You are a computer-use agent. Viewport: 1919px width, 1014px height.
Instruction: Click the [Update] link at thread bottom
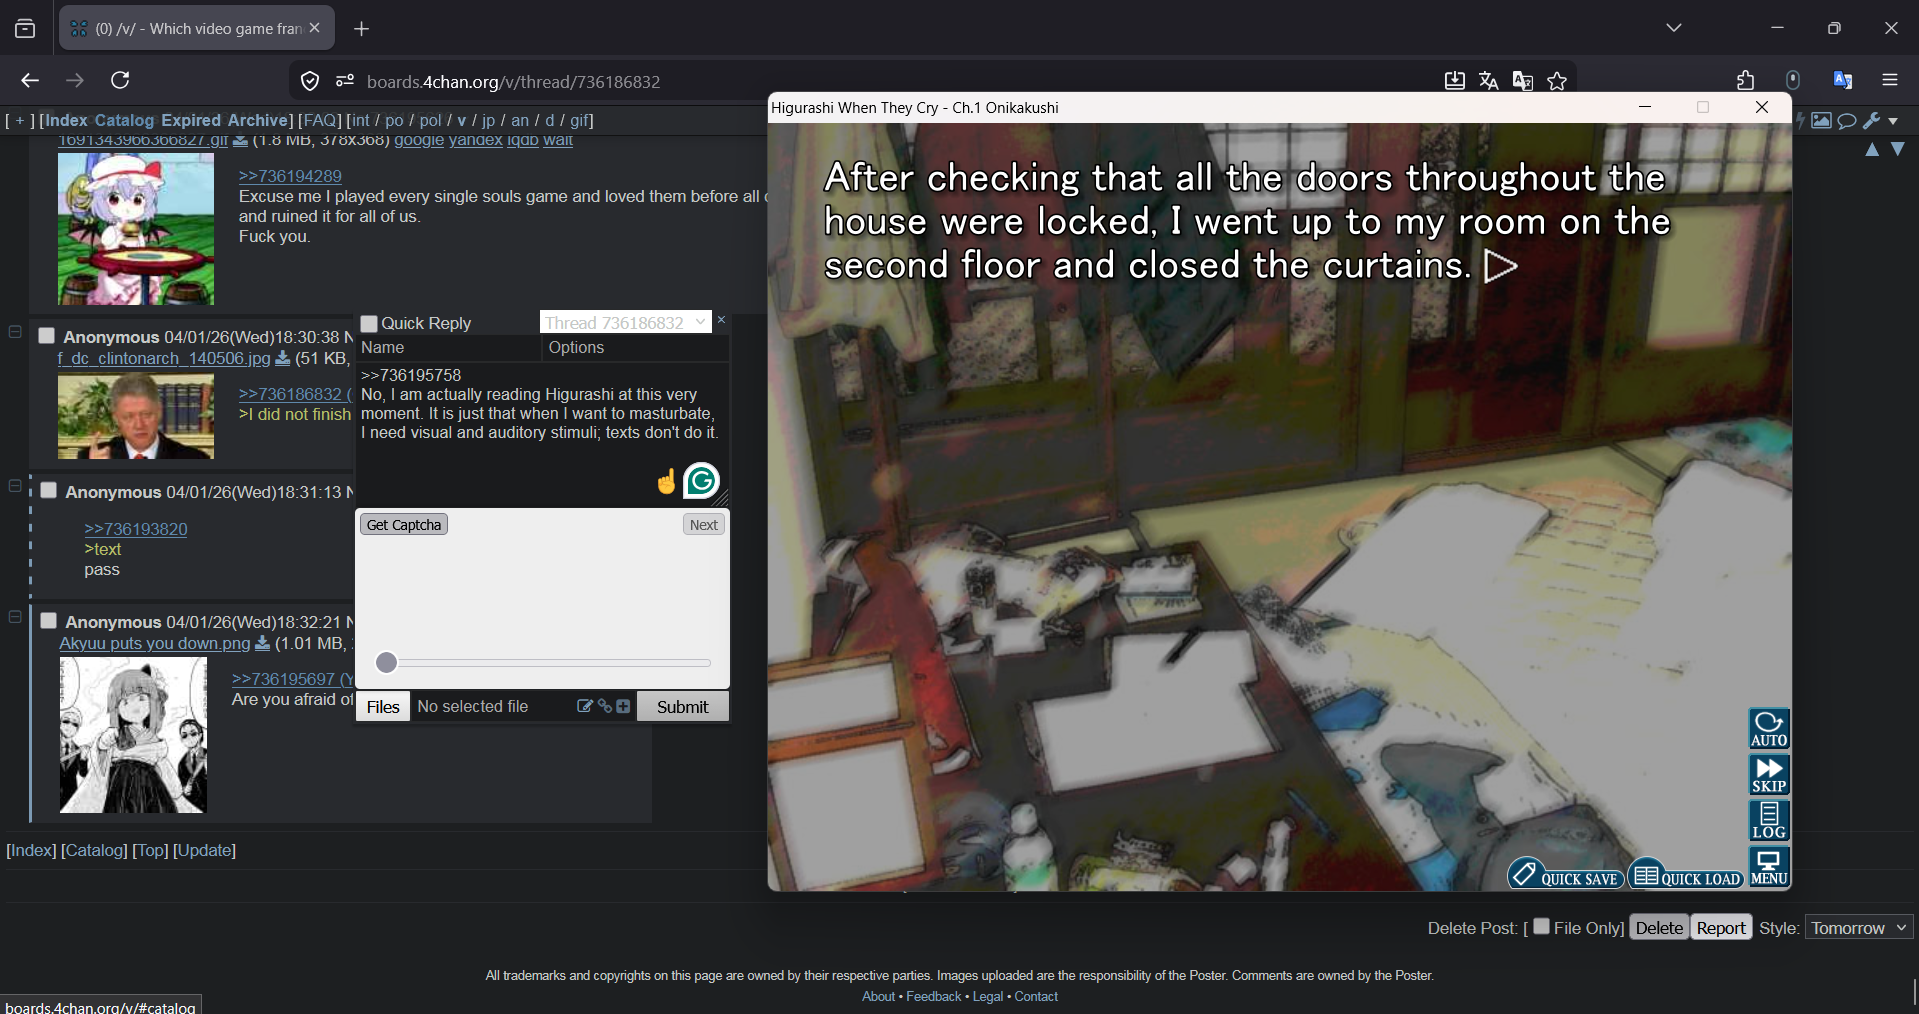(204, 850)
